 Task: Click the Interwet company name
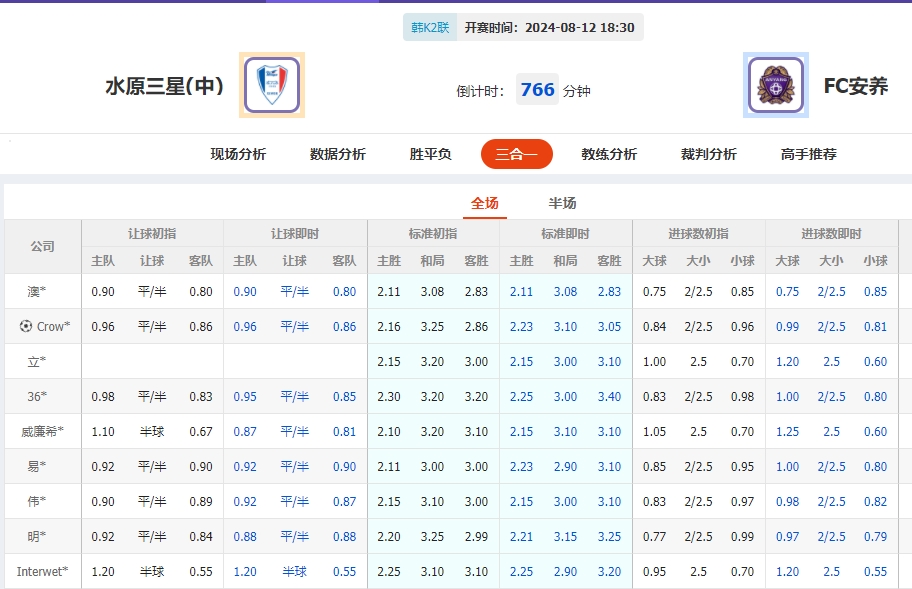(40, 571)
